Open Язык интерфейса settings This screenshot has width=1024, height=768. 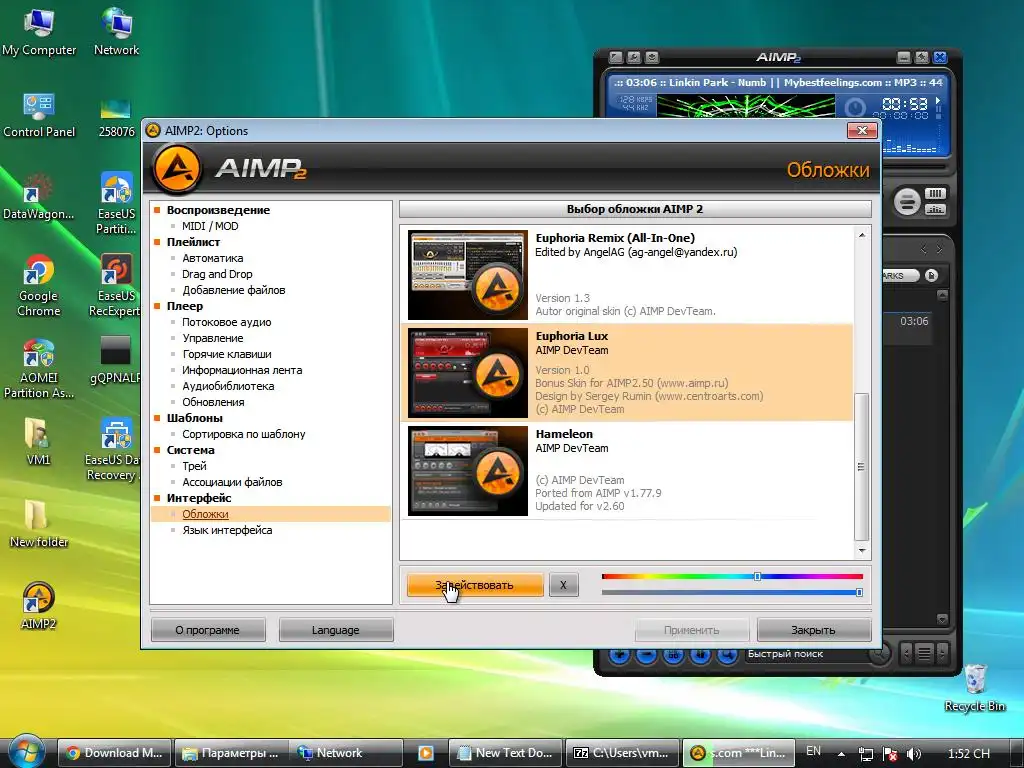tap(227, 530)
